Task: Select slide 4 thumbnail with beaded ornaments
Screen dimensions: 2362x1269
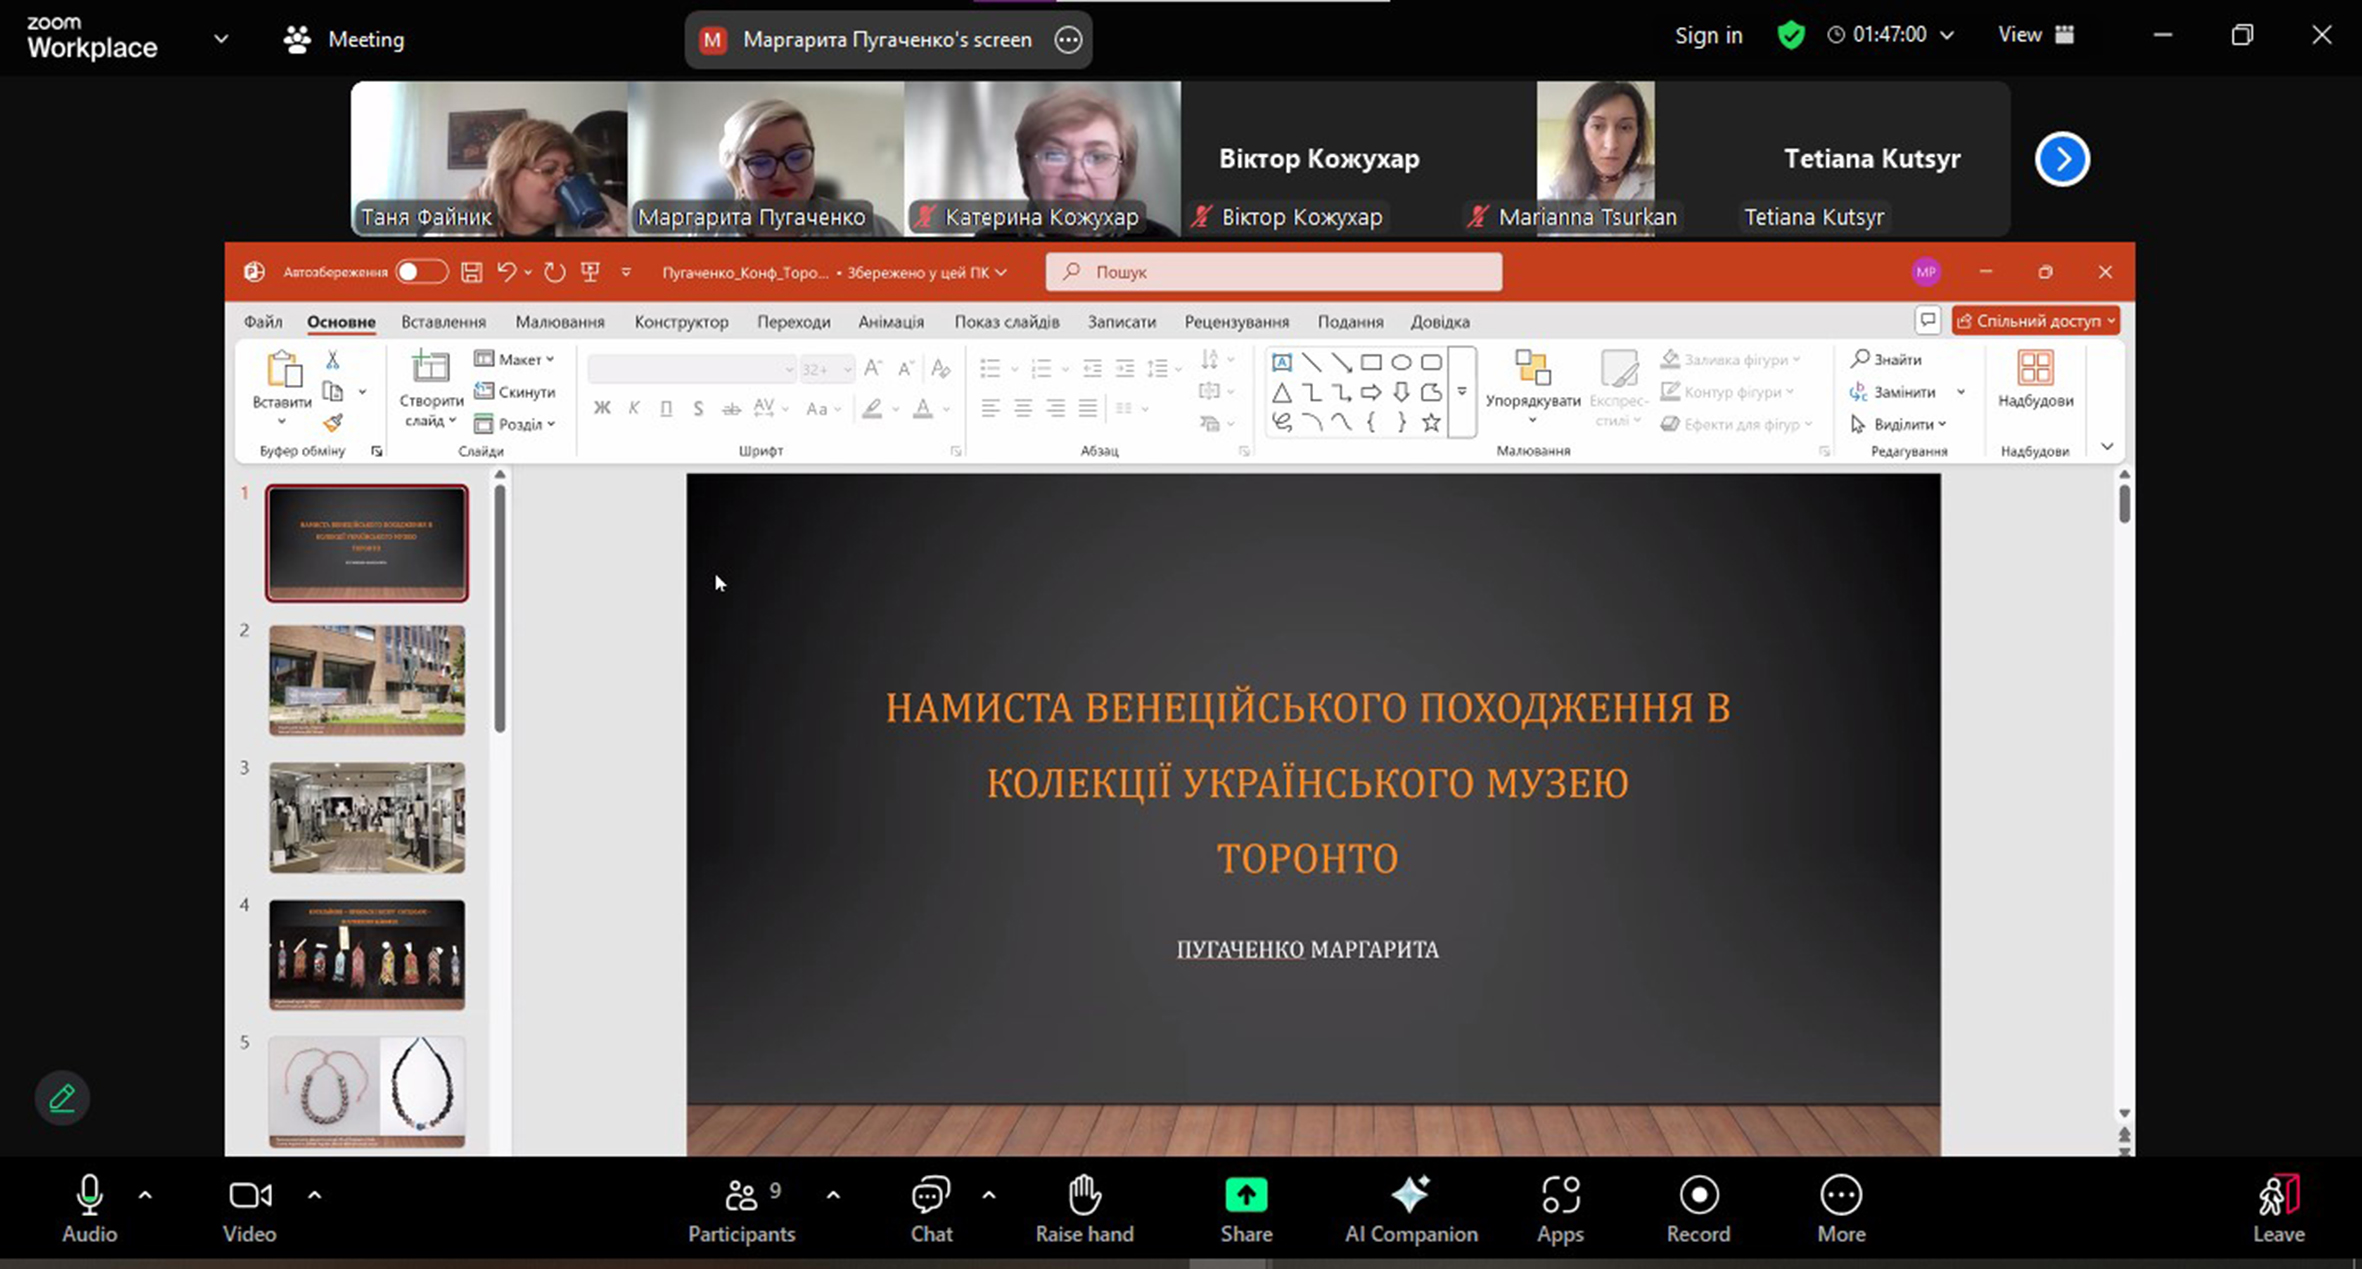Action: point(367,955)
